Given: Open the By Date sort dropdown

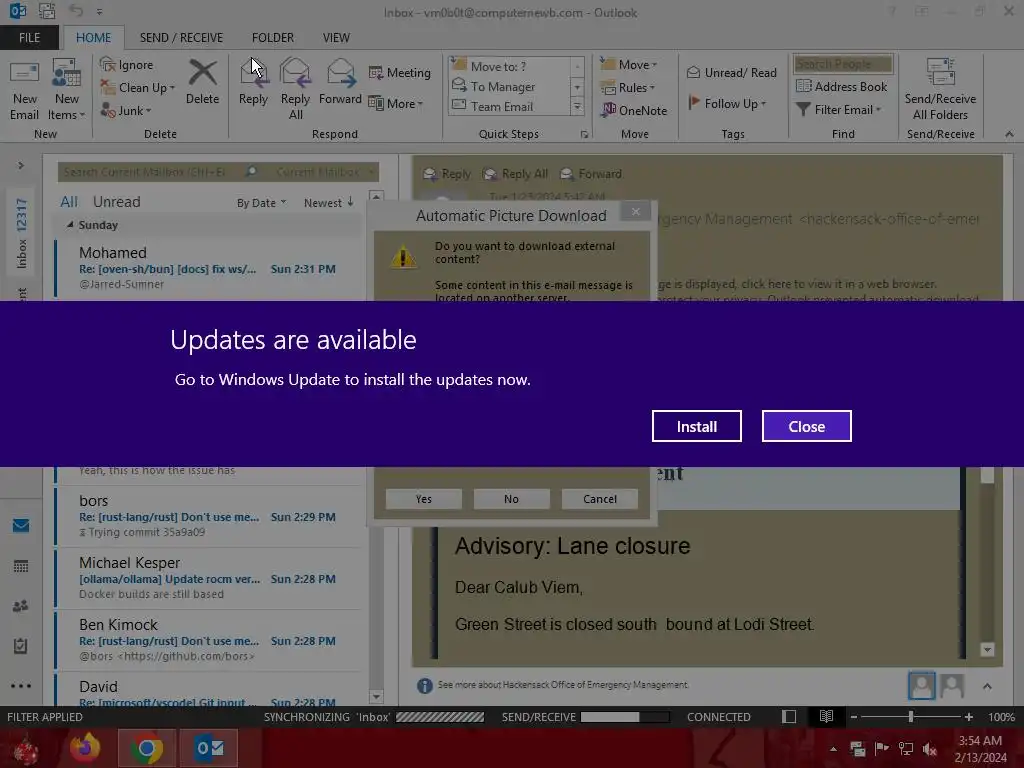Looking at the screenshot, I should pos(261,203).
